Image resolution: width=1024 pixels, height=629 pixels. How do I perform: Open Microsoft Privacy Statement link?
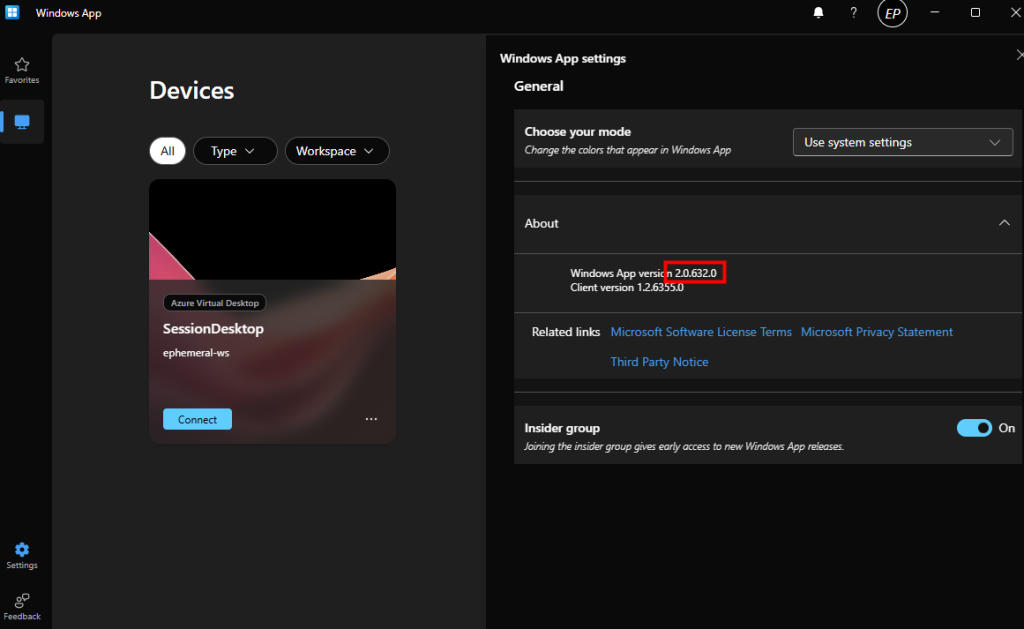876,332
